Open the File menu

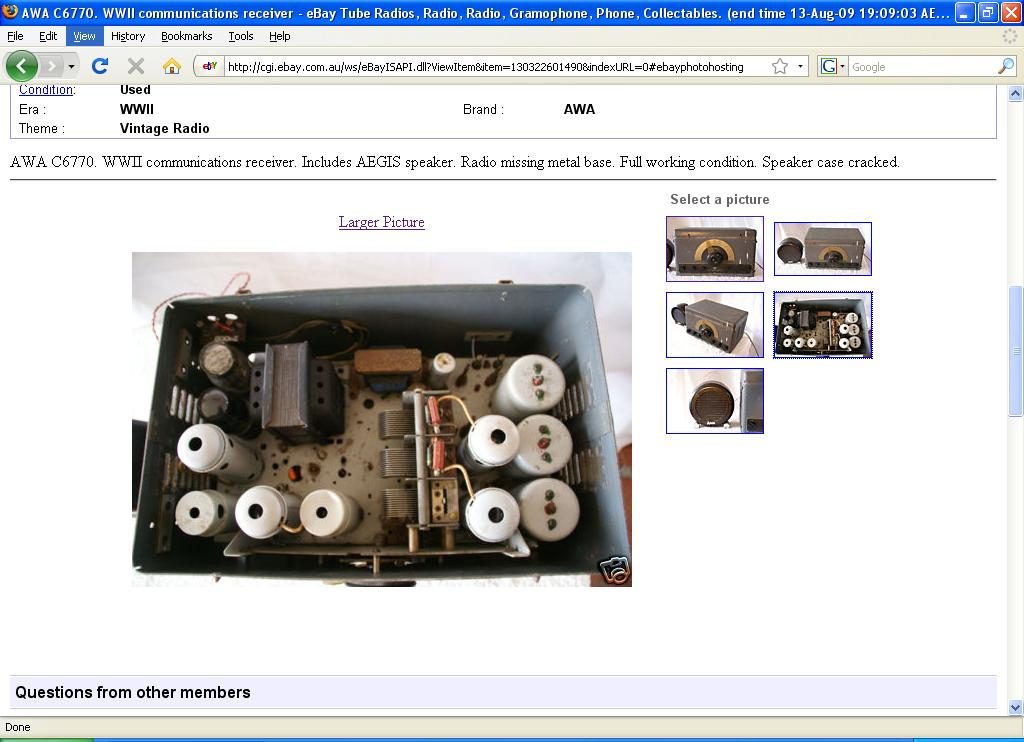tap(15, 36)
